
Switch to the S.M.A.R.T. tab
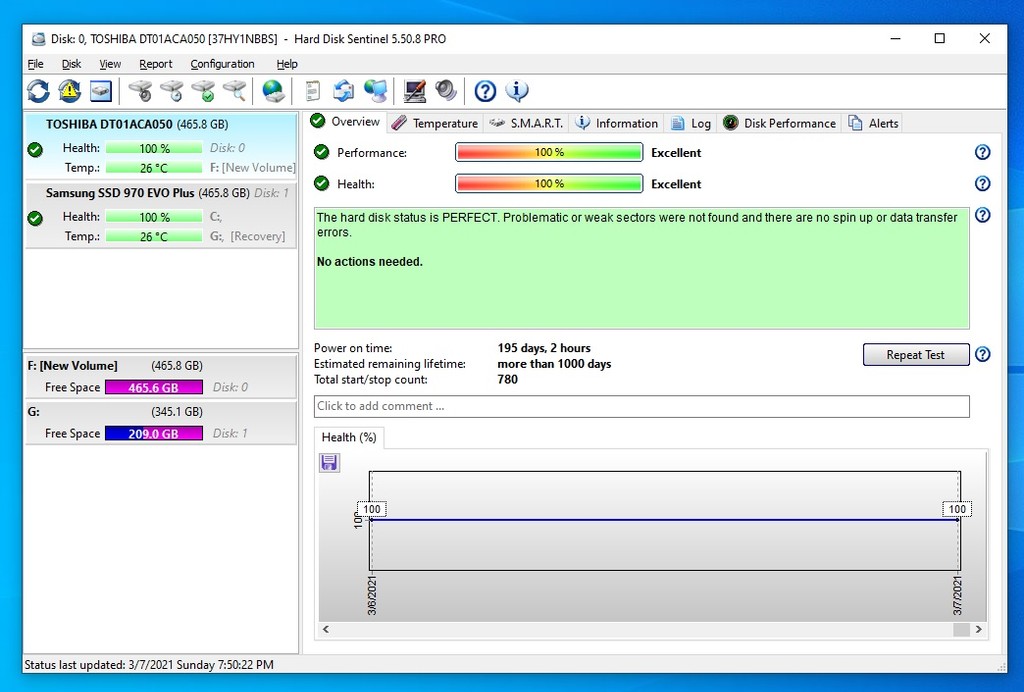click(x=526, y=123)
